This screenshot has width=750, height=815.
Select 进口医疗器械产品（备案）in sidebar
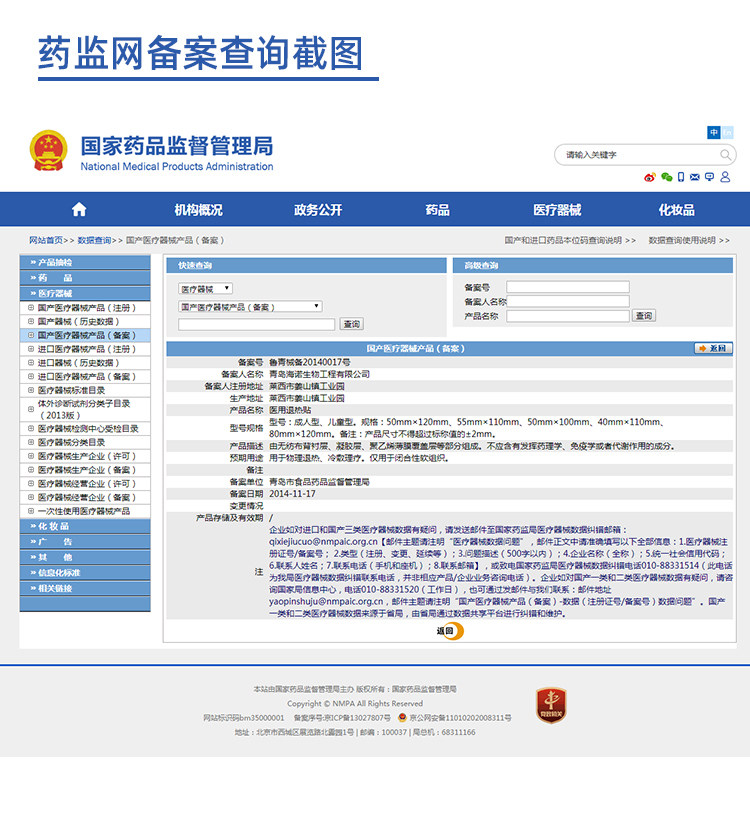85,376
